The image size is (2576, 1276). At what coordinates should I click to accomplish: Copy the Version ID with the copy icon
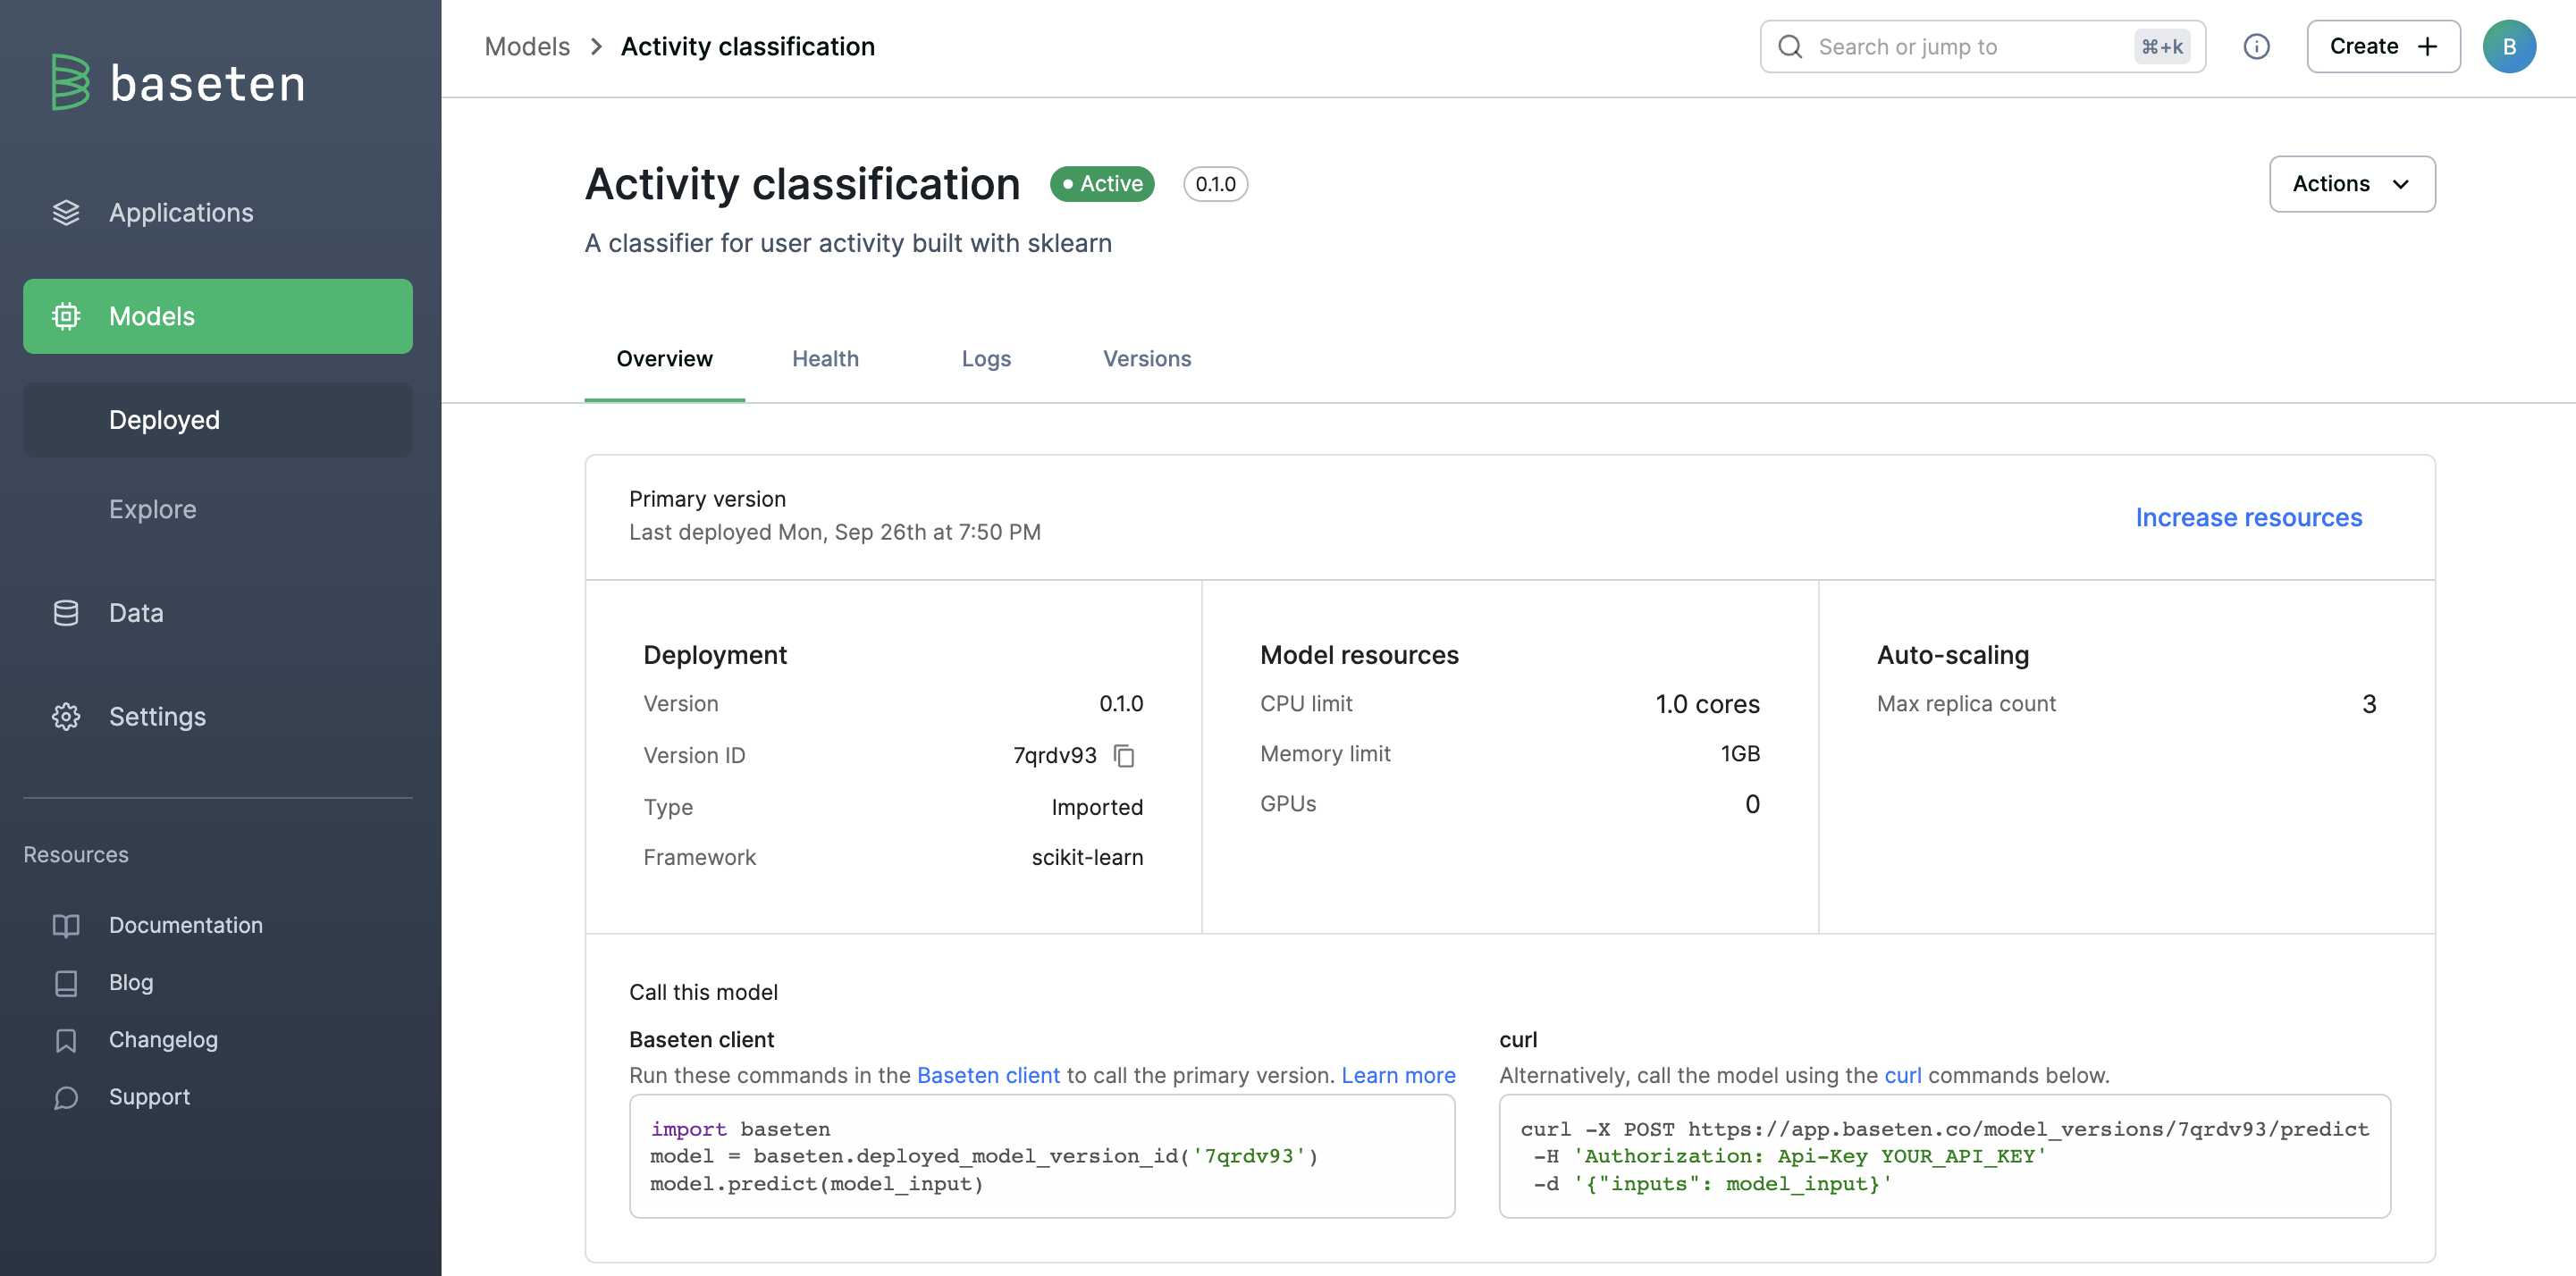1124,756
